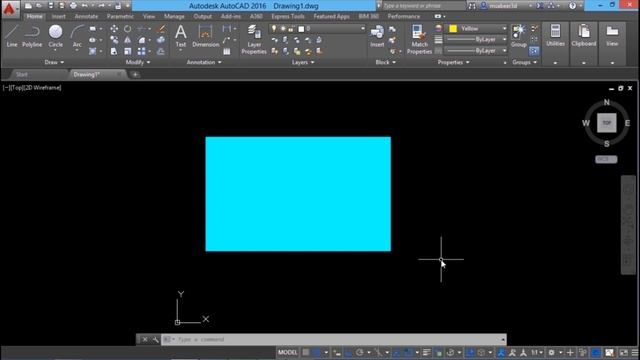
Task: Click the Insert block icon
Action: click(x=377, y=36)
